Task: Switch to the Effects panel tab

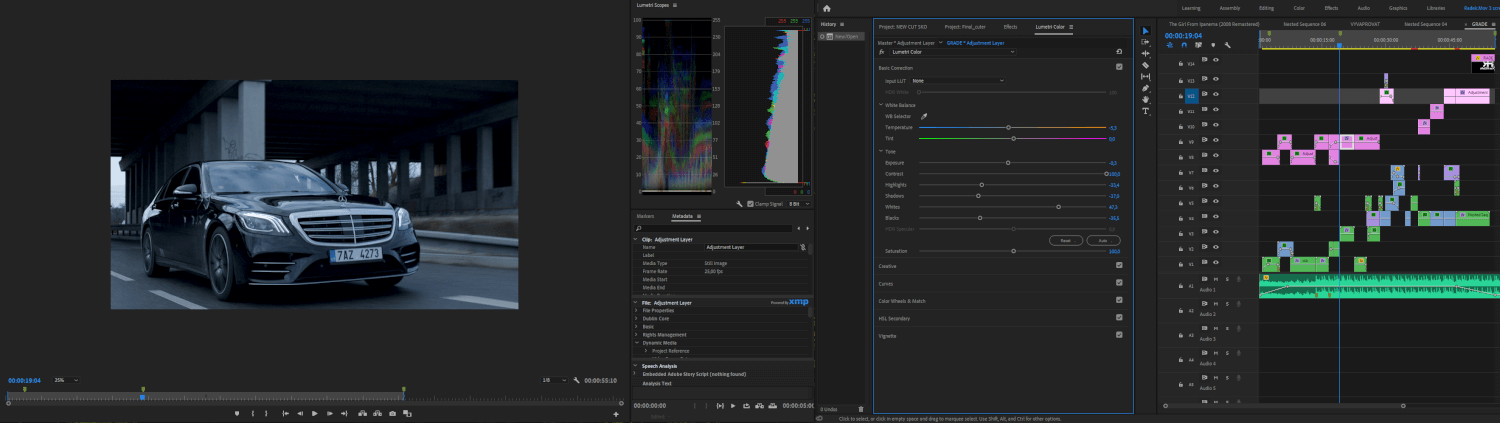Action: [x=1010, y=26]
